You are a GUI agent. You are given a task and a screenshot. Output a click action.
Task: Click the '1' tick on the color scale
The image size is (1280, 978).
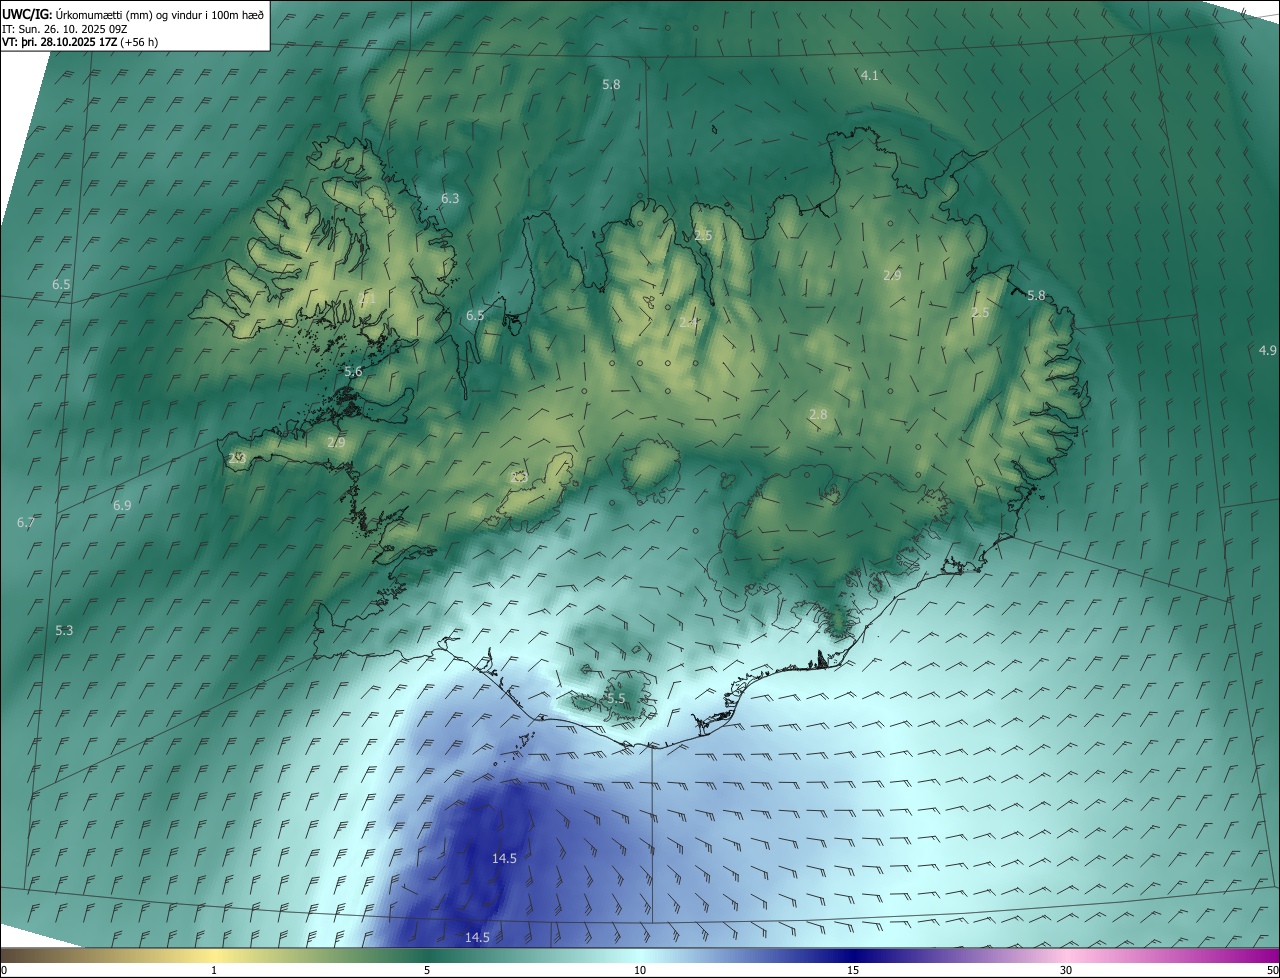(x=215, y=970)
